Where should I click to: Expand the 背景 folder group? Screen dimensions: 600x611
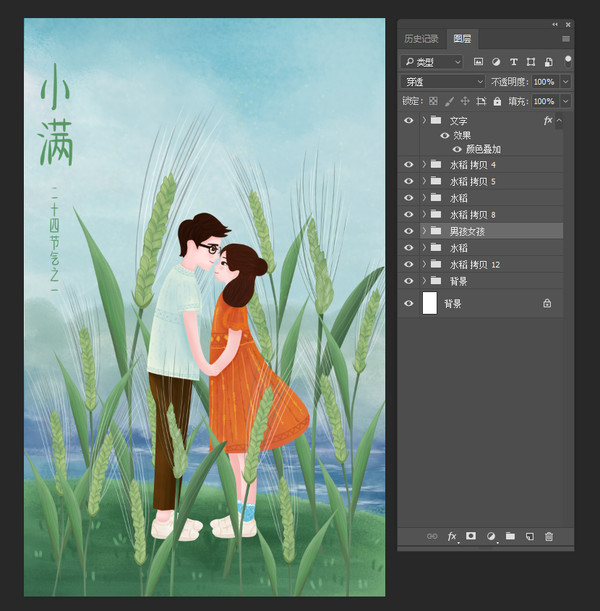coord(424,281)
